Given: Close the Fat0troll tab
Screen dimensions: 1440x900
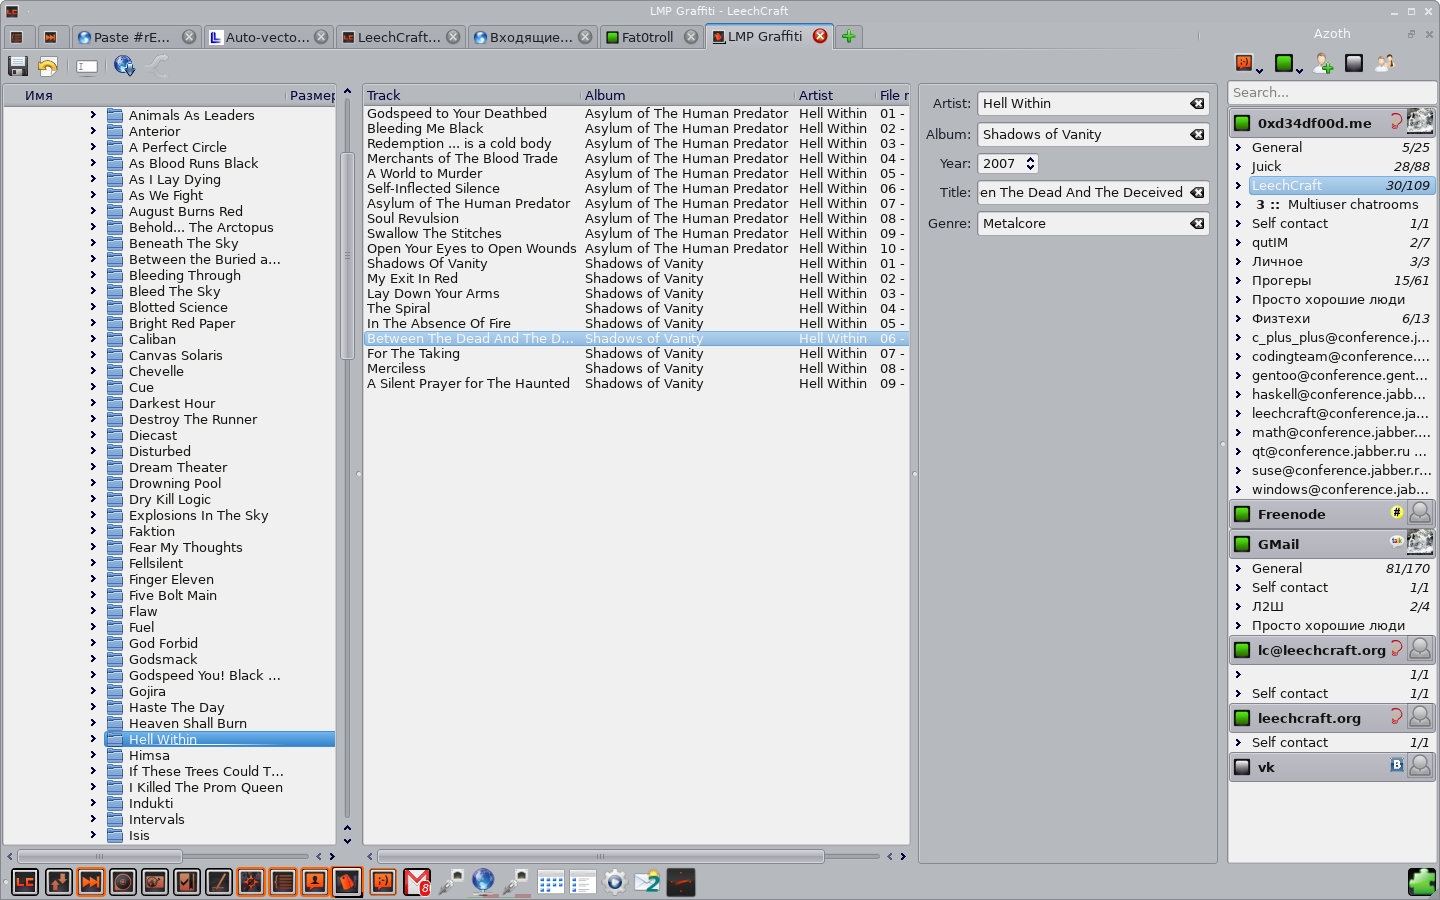Looking at the screenshot, I should pos(690,37).
